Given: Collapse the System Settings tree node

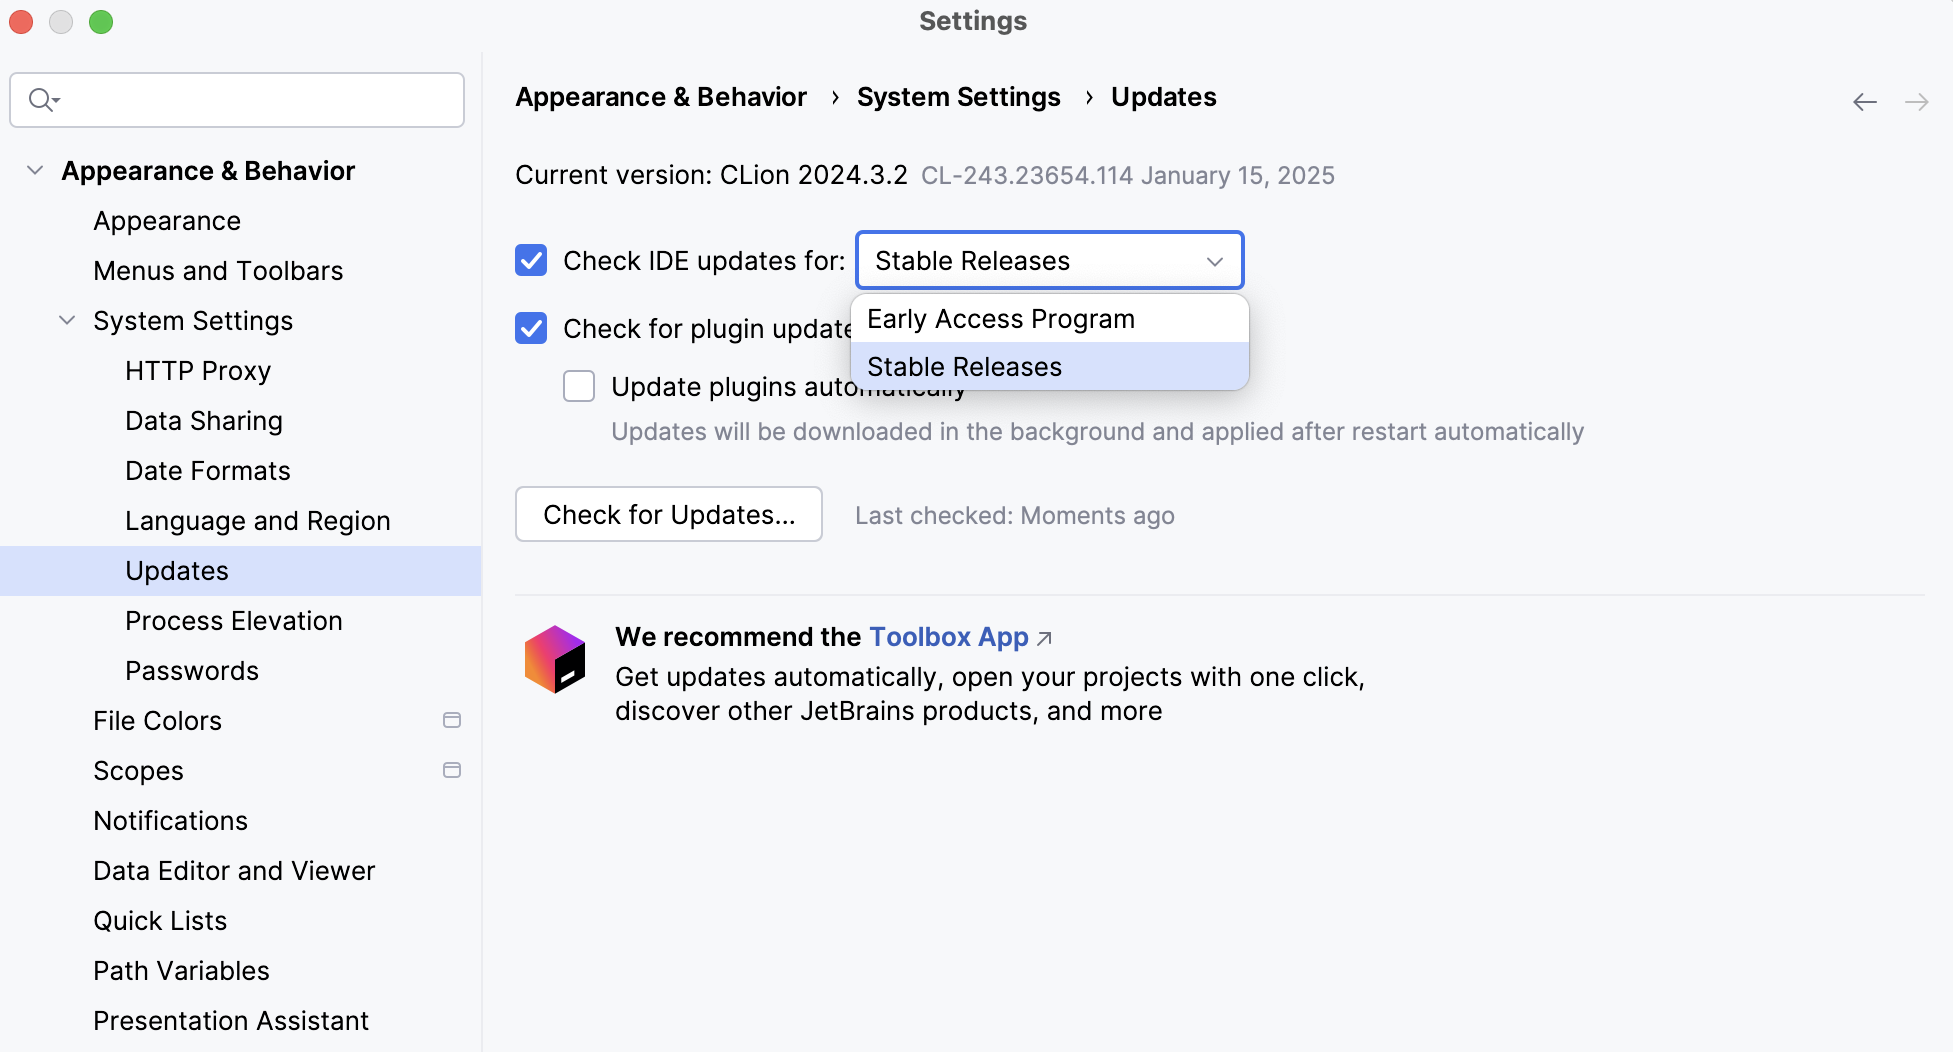Looking at the screenshot, I should tap(67, 321).
